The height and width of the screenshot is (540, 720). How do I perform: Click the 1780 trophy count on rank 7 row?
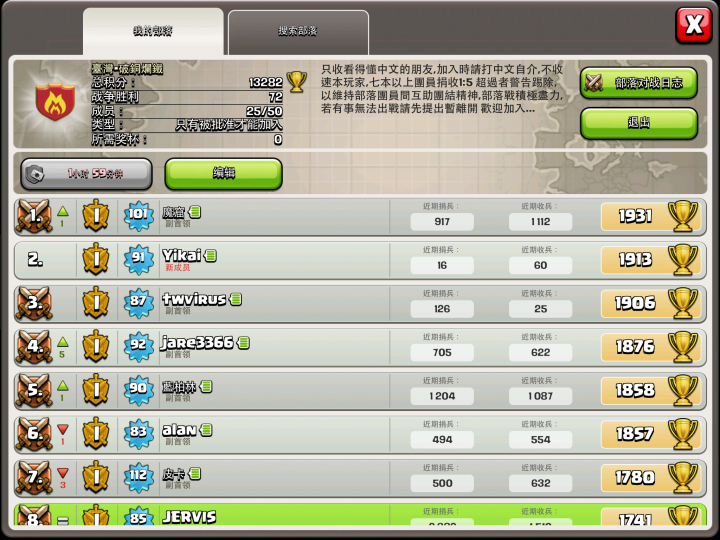tap(635, 478)
